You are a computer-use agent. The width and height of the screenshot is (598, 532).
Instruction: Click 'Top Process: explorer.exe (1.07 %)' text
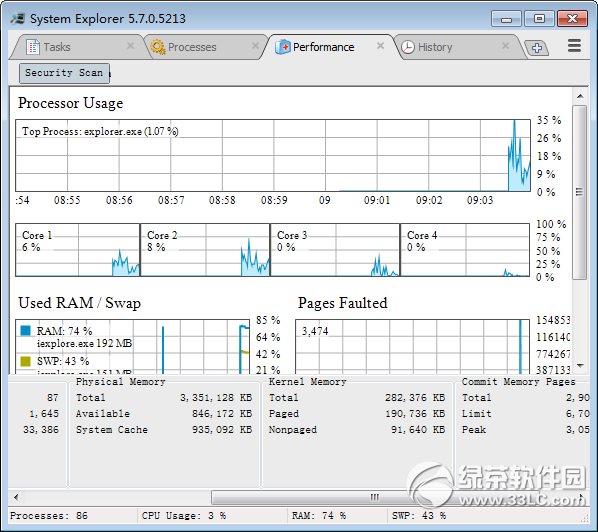tap(100, 132)
